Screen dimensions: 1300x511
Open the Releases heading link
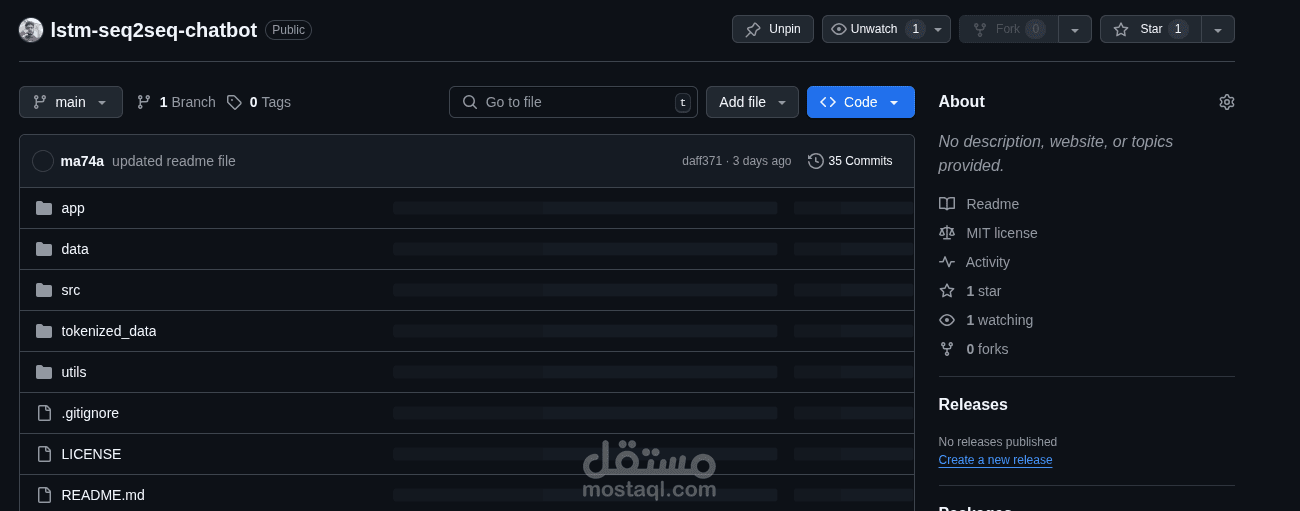point(973,405)
